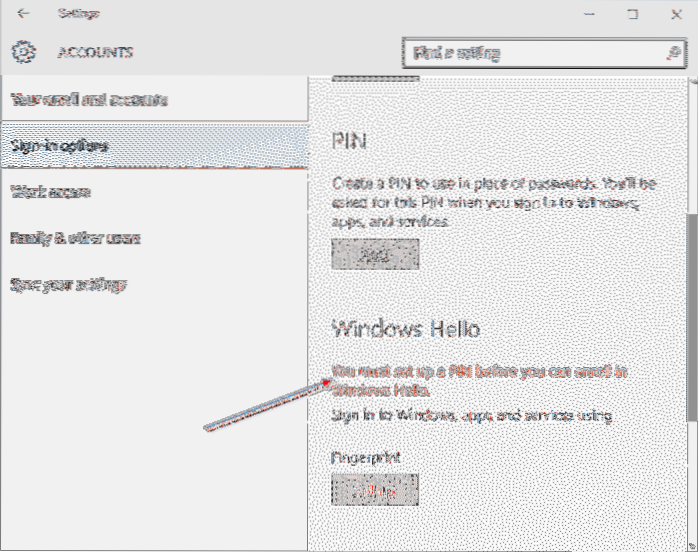Click the PIN heading
Image resolution: width=698 pixels, height=552 pixels.
click(x=349, y=142)
